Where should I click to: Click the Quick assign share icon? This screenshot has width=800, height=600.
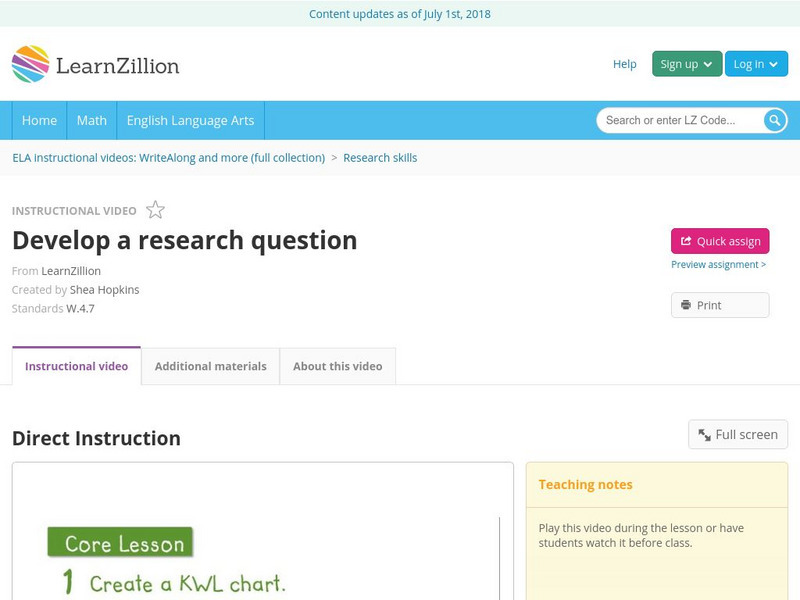(x=686, y=241)
